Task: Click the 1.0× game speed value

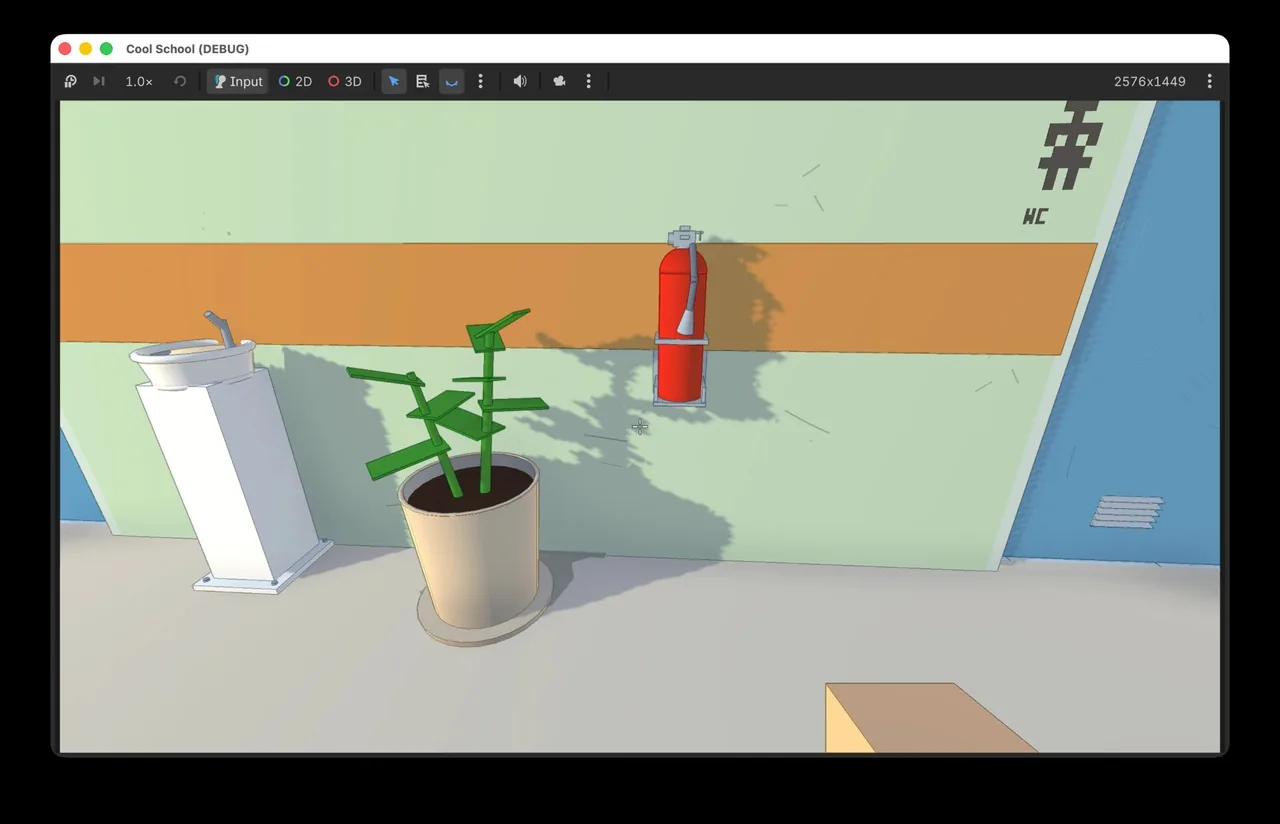Action: coord(139,81)
